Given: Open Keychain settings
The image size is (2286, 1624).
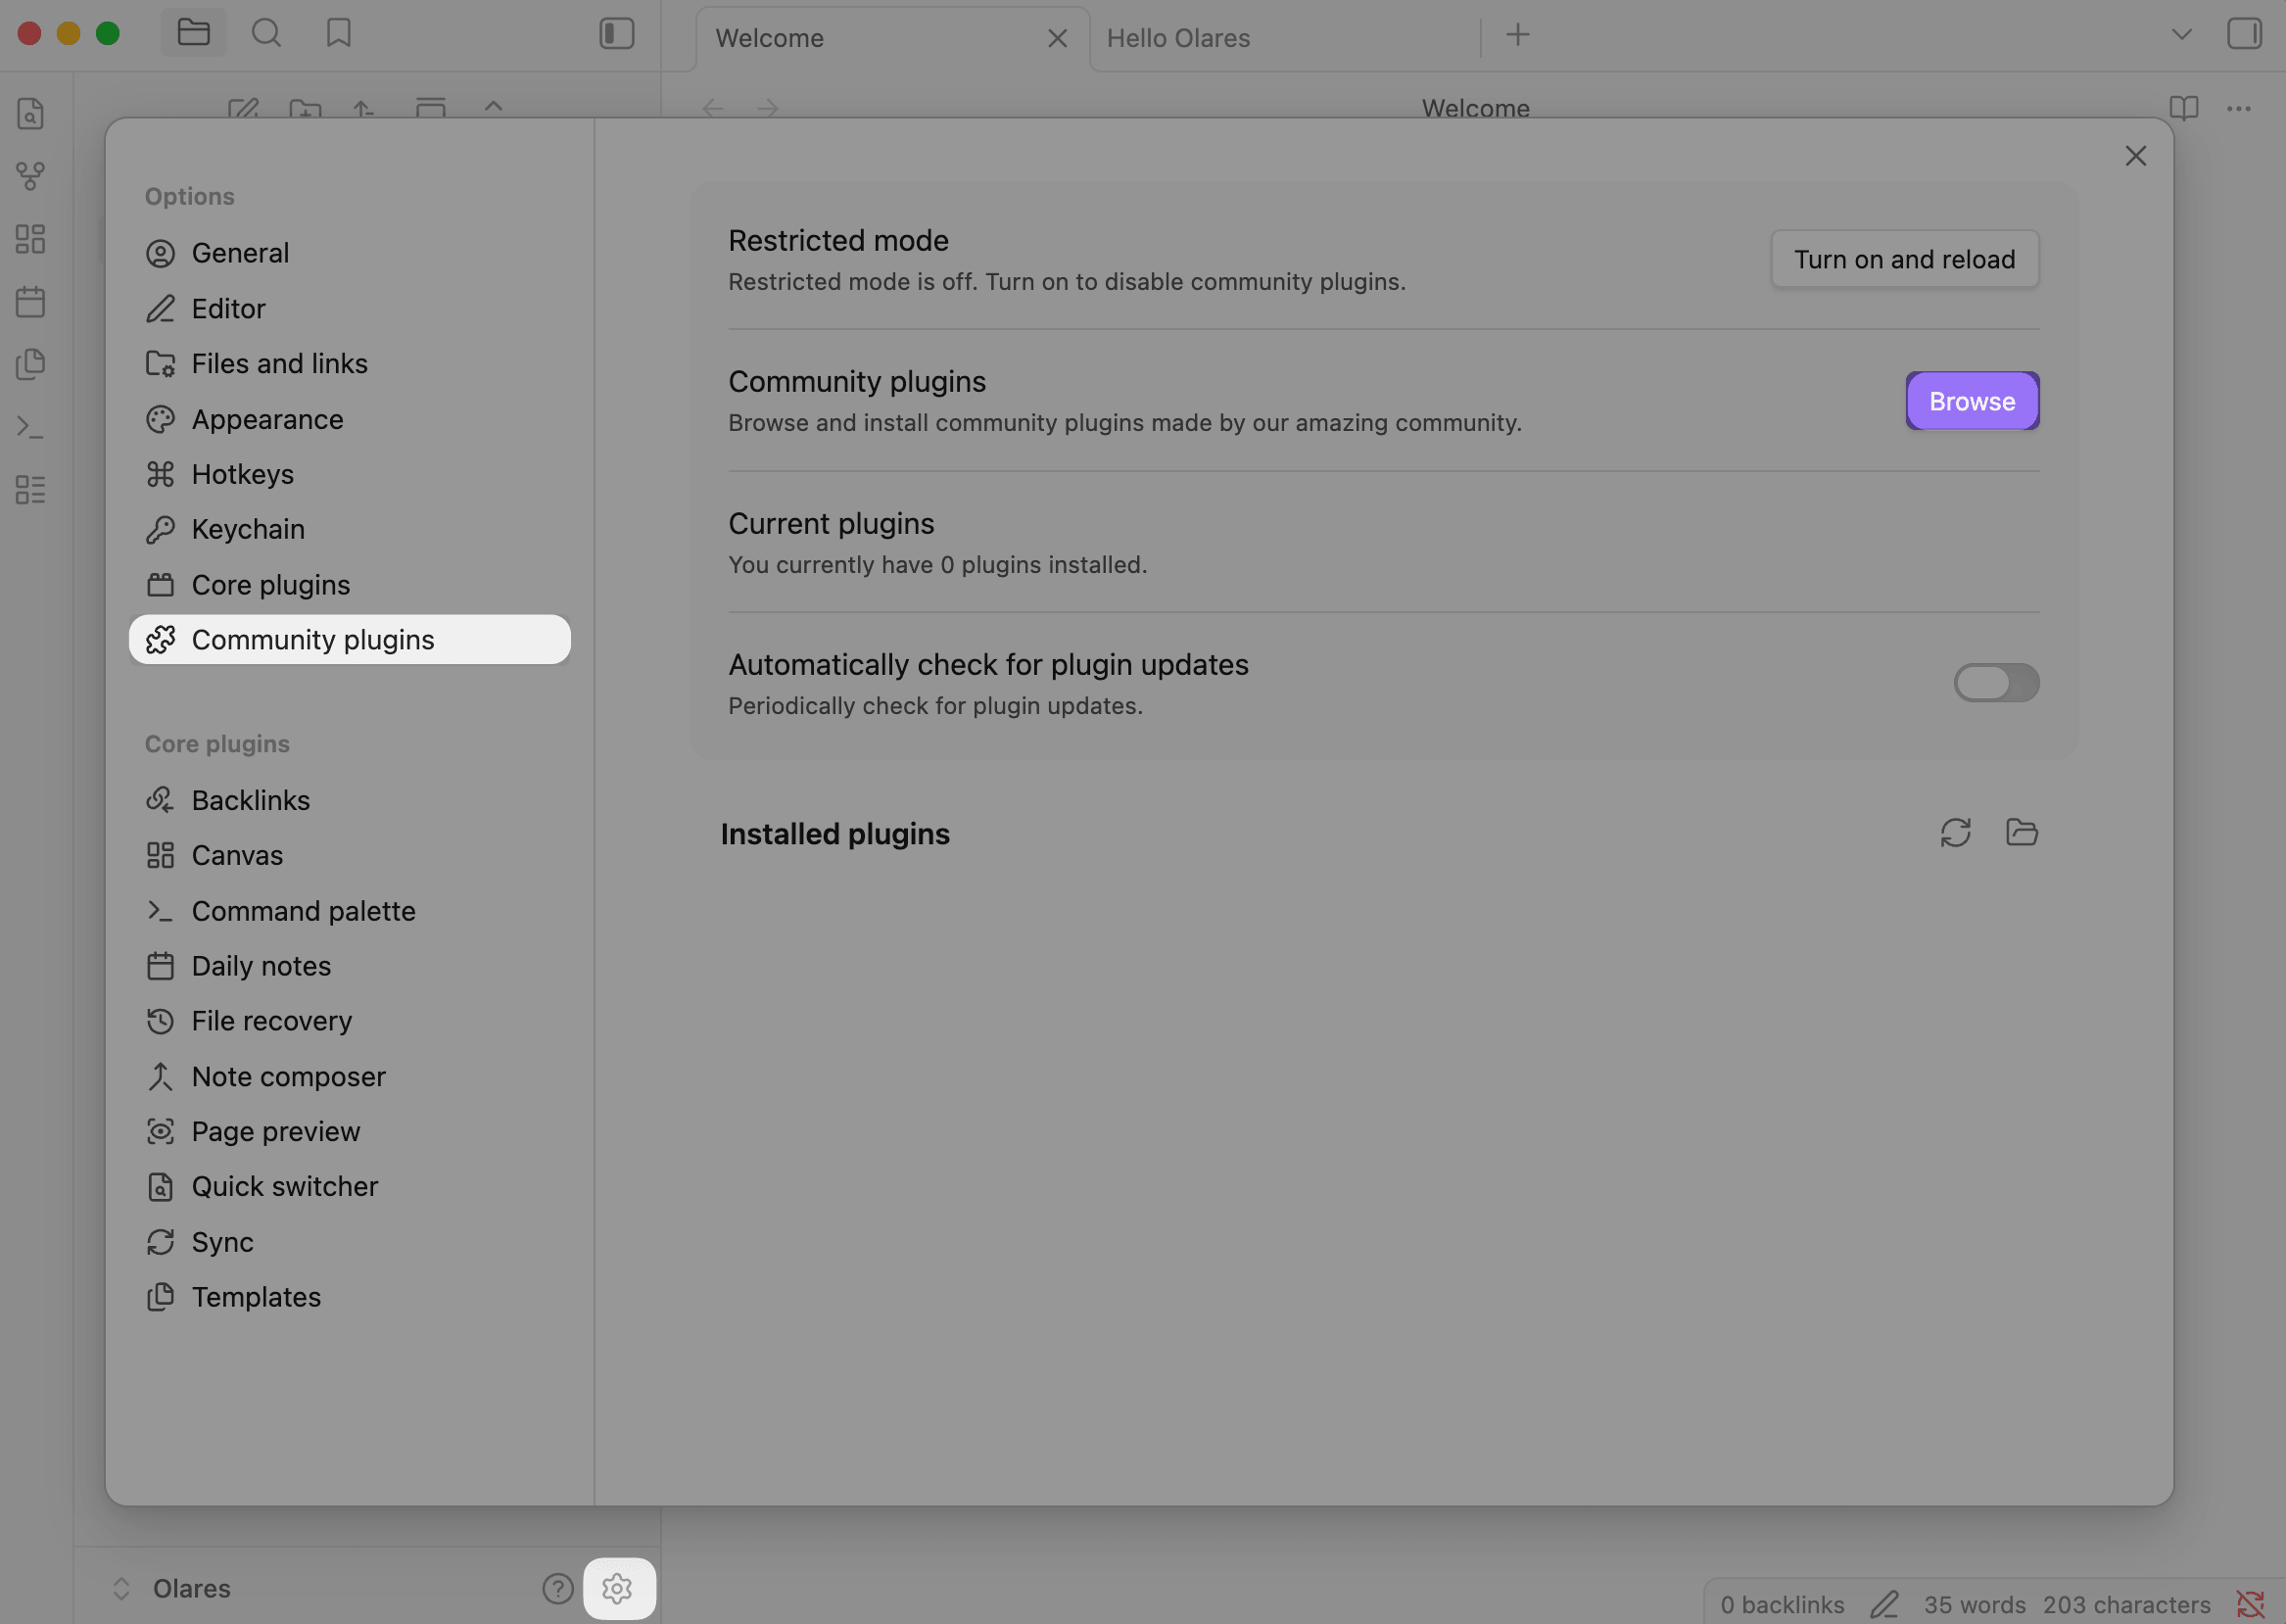Looking at the screenshot, I should 350,529.
